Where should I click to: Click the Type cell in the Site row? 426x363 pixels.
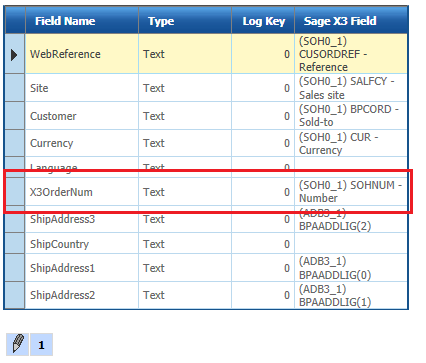pos(185,88)
